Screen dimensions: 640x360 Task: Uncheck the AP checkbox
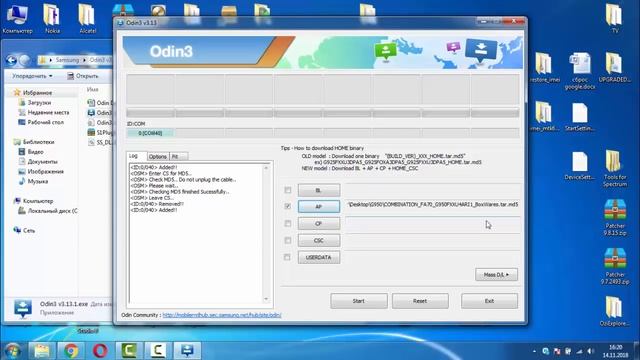coord(288,207)
